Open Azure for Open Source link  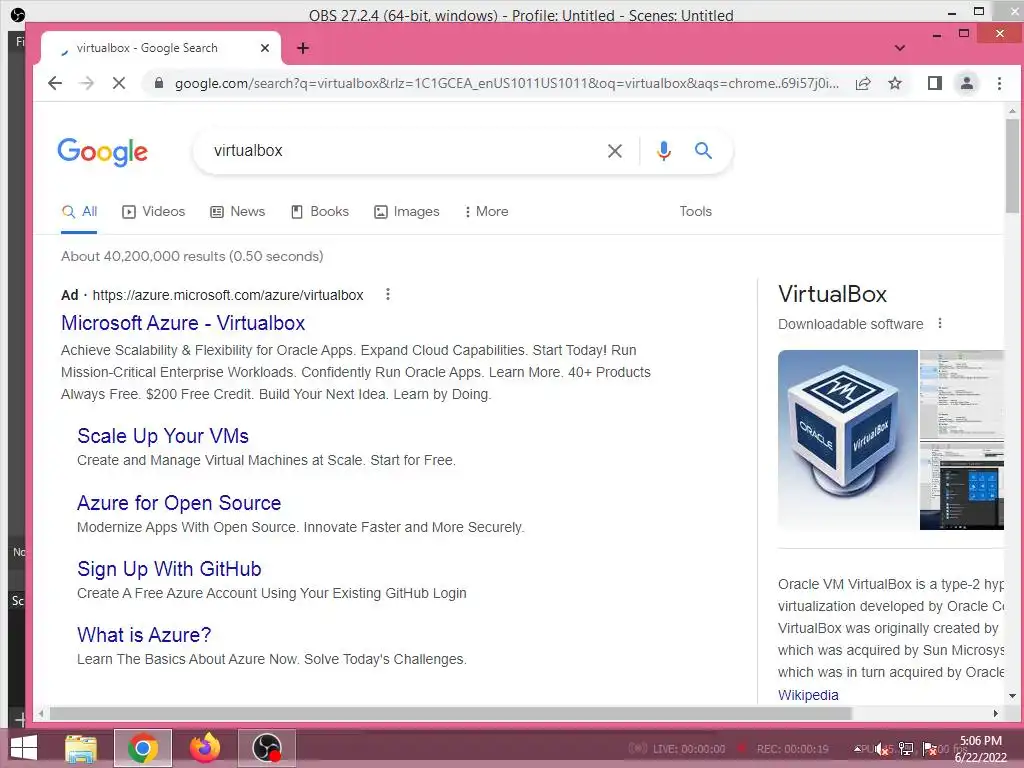(179, 503)
